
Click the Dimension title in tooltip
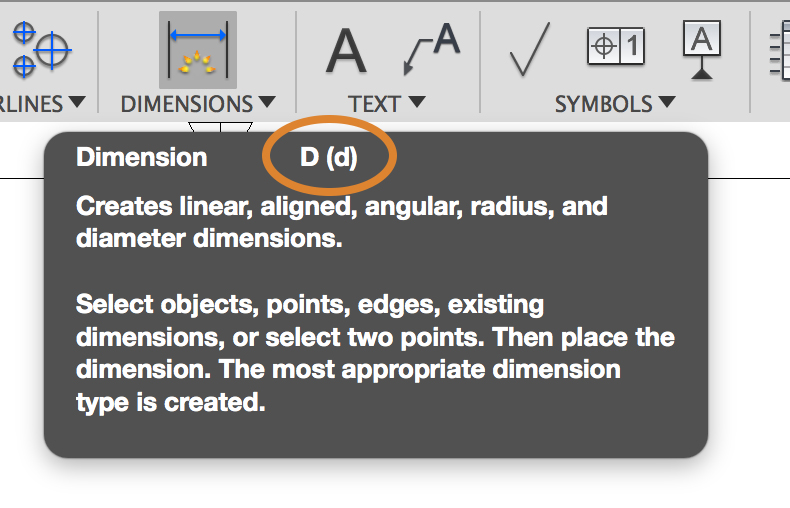(141, 157)
